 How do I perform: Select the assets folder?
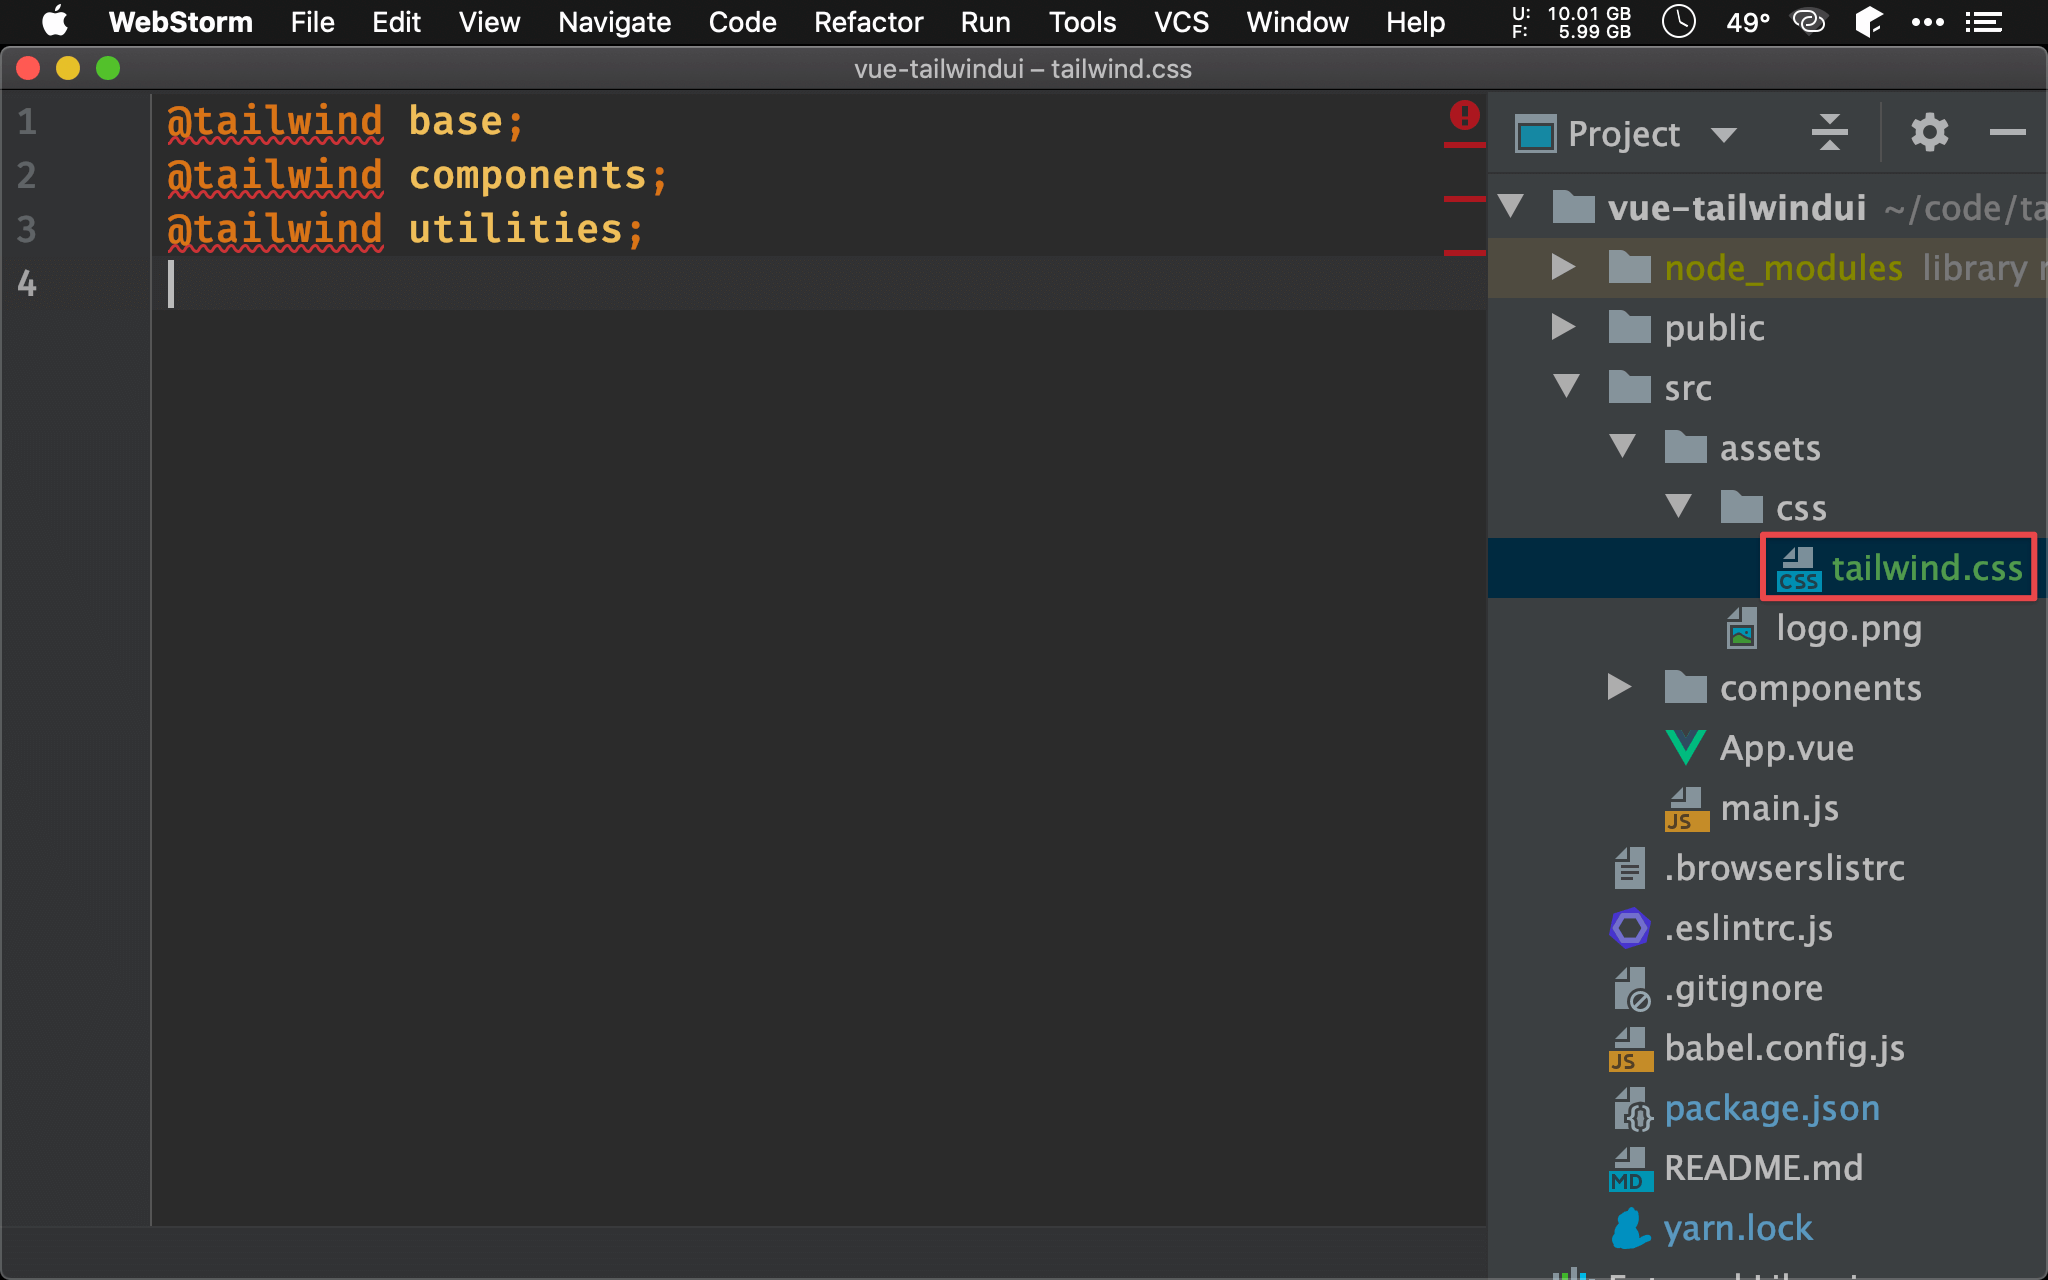(x=1770, y=448)
